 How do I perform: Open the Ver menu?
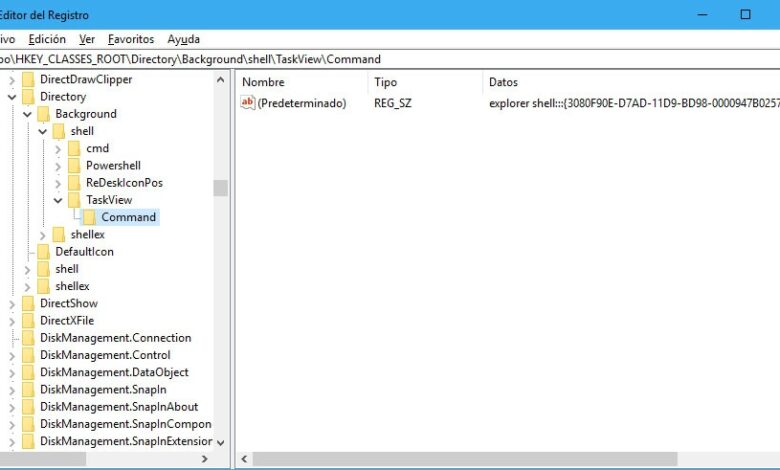click(x=87, y=39)
